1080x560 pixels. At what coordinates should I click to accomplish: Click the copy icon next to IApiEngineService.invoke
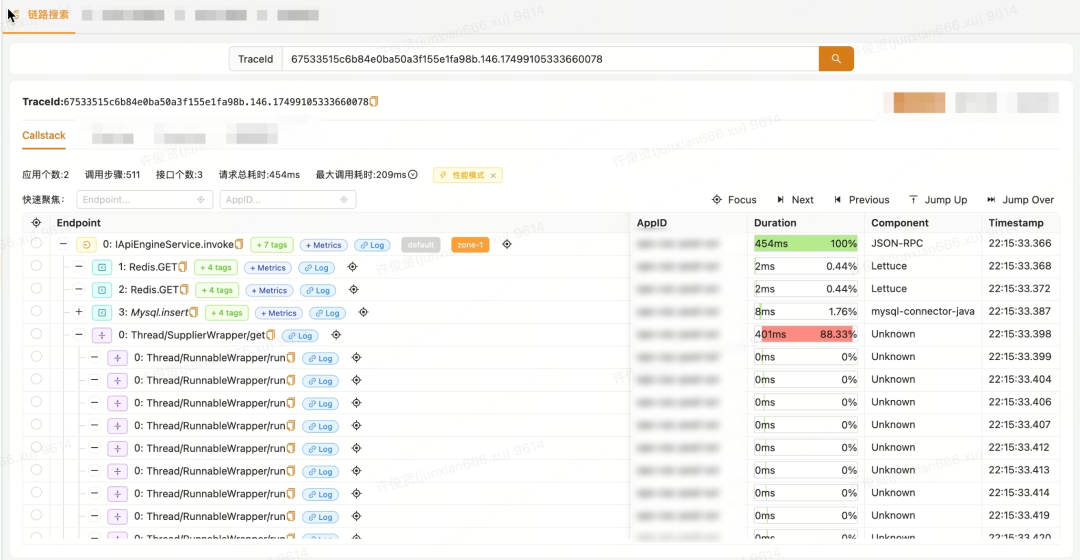click(x=239, y=244)
